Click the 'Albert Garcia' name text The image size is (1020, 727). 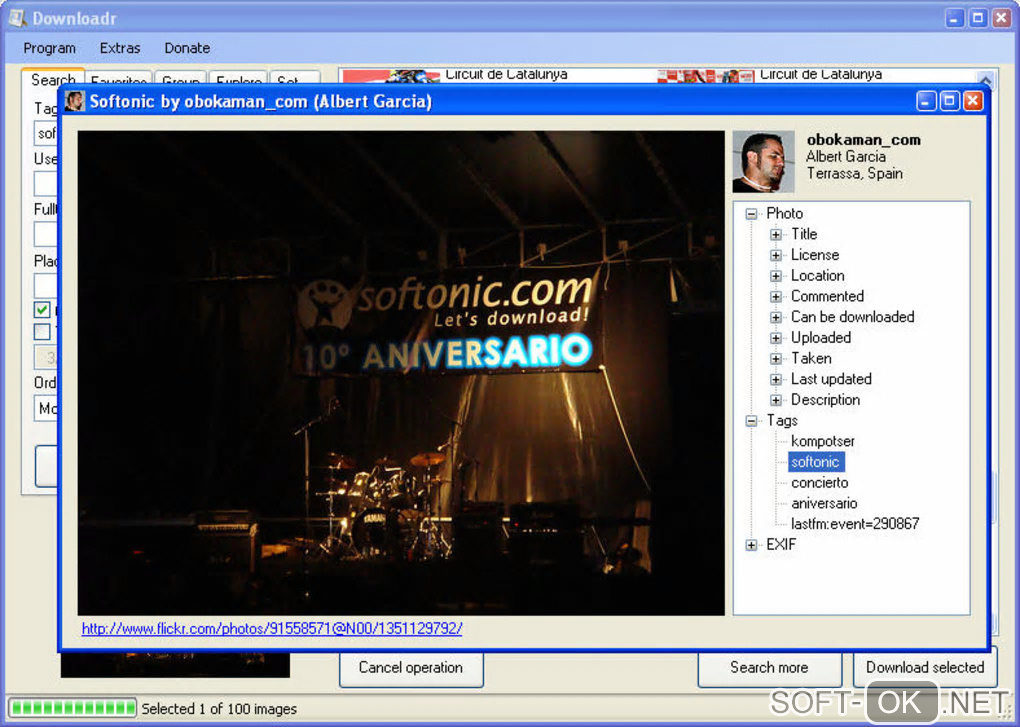846,157
